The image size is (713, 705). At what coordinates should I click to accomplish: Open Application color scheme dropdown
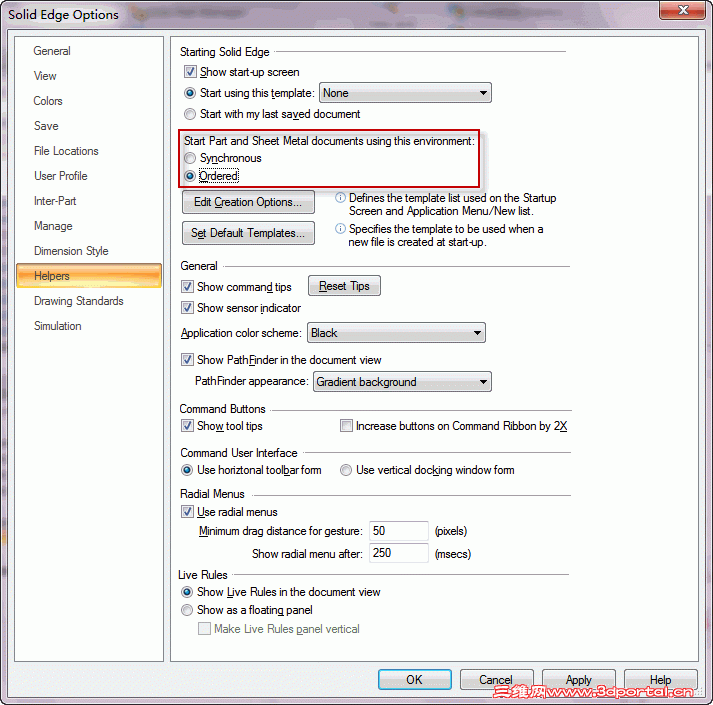pyautogui.click(x=396, y=333)
